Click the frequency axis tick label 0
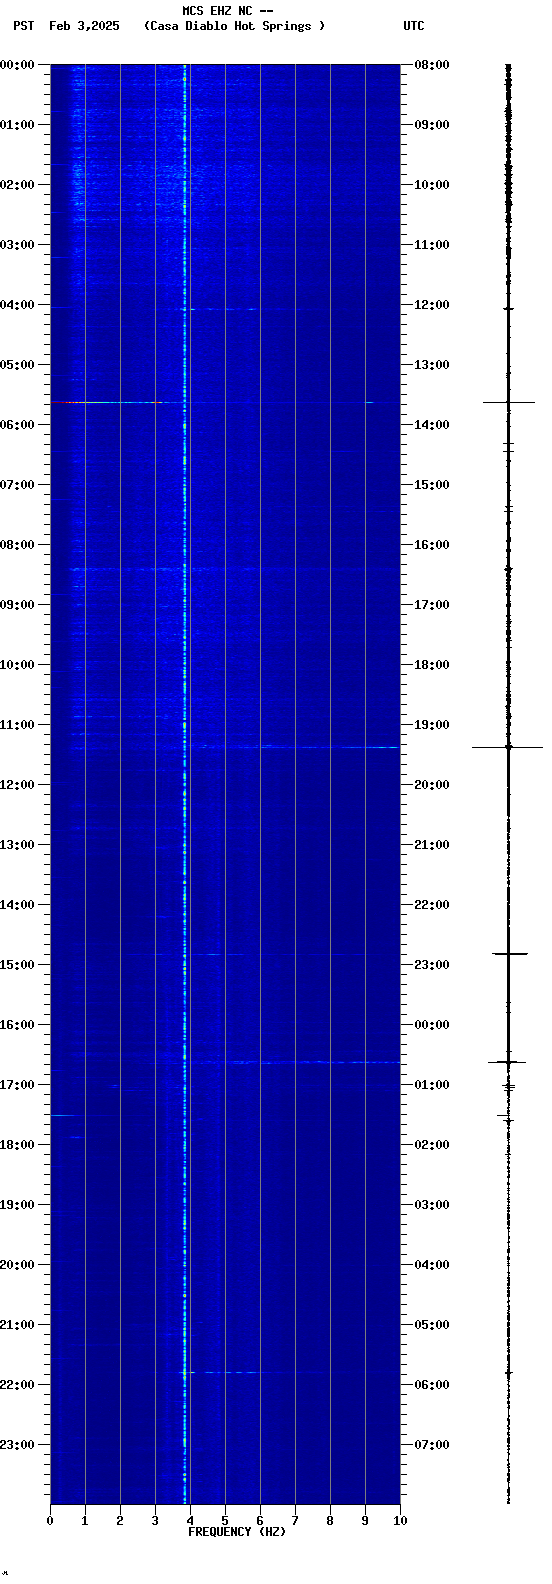 [50, 1521]
